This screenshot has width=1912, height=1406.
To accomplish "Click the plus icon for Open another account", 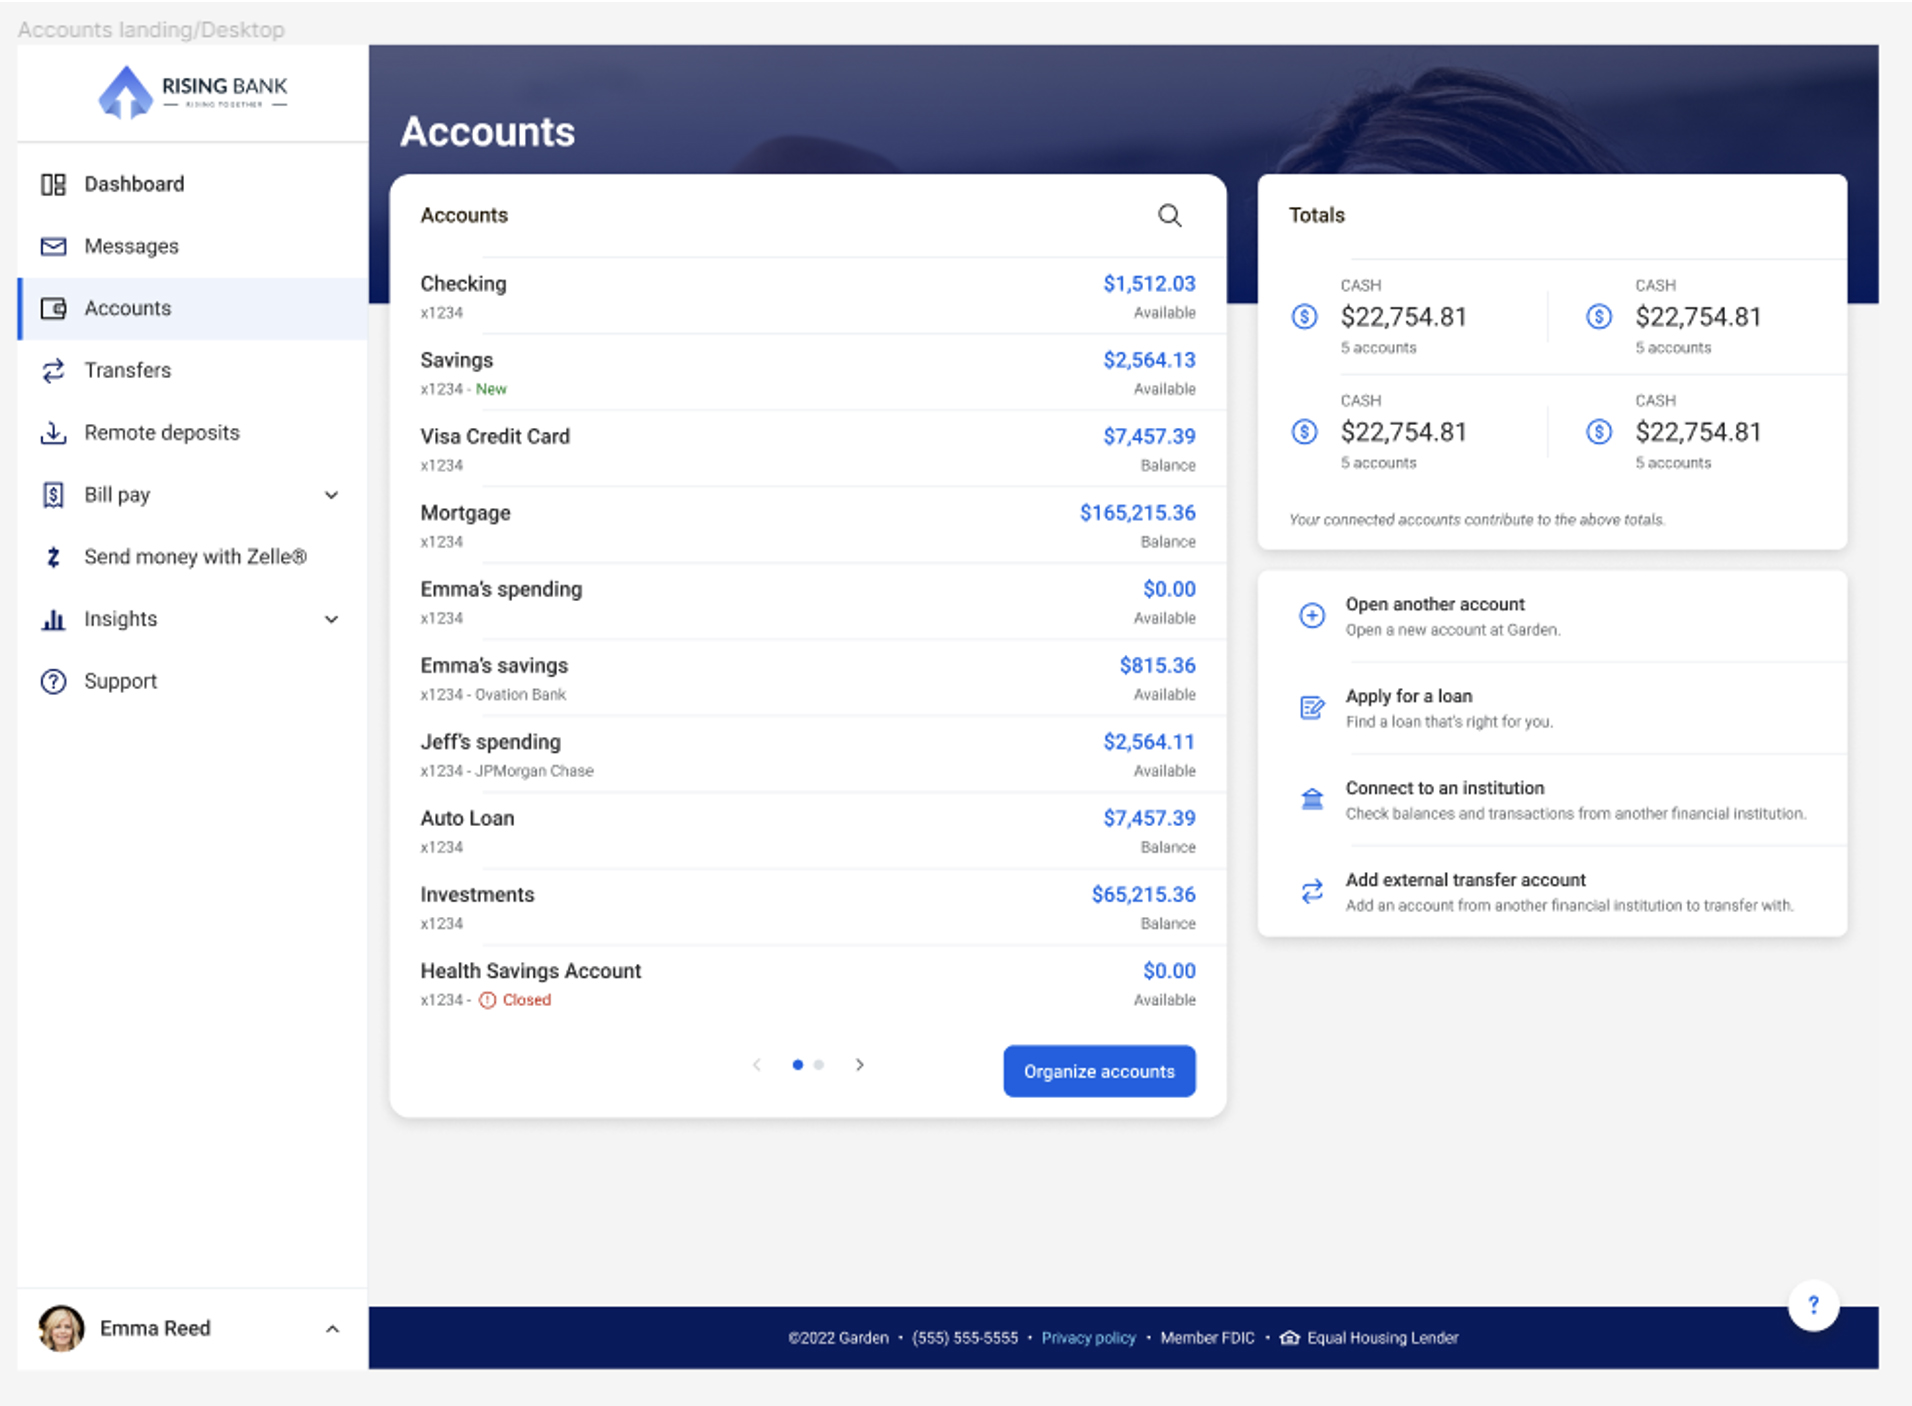I will click(x=1311, y=616).
